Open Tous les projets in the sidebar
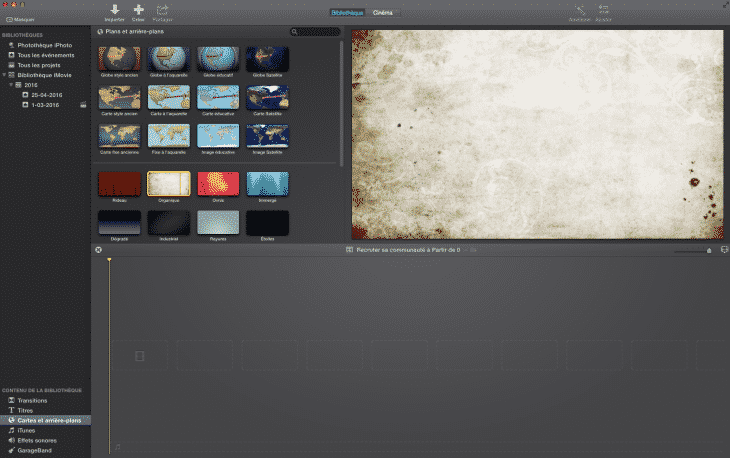Viewport: 730px width, 458px height. [38, 64]
